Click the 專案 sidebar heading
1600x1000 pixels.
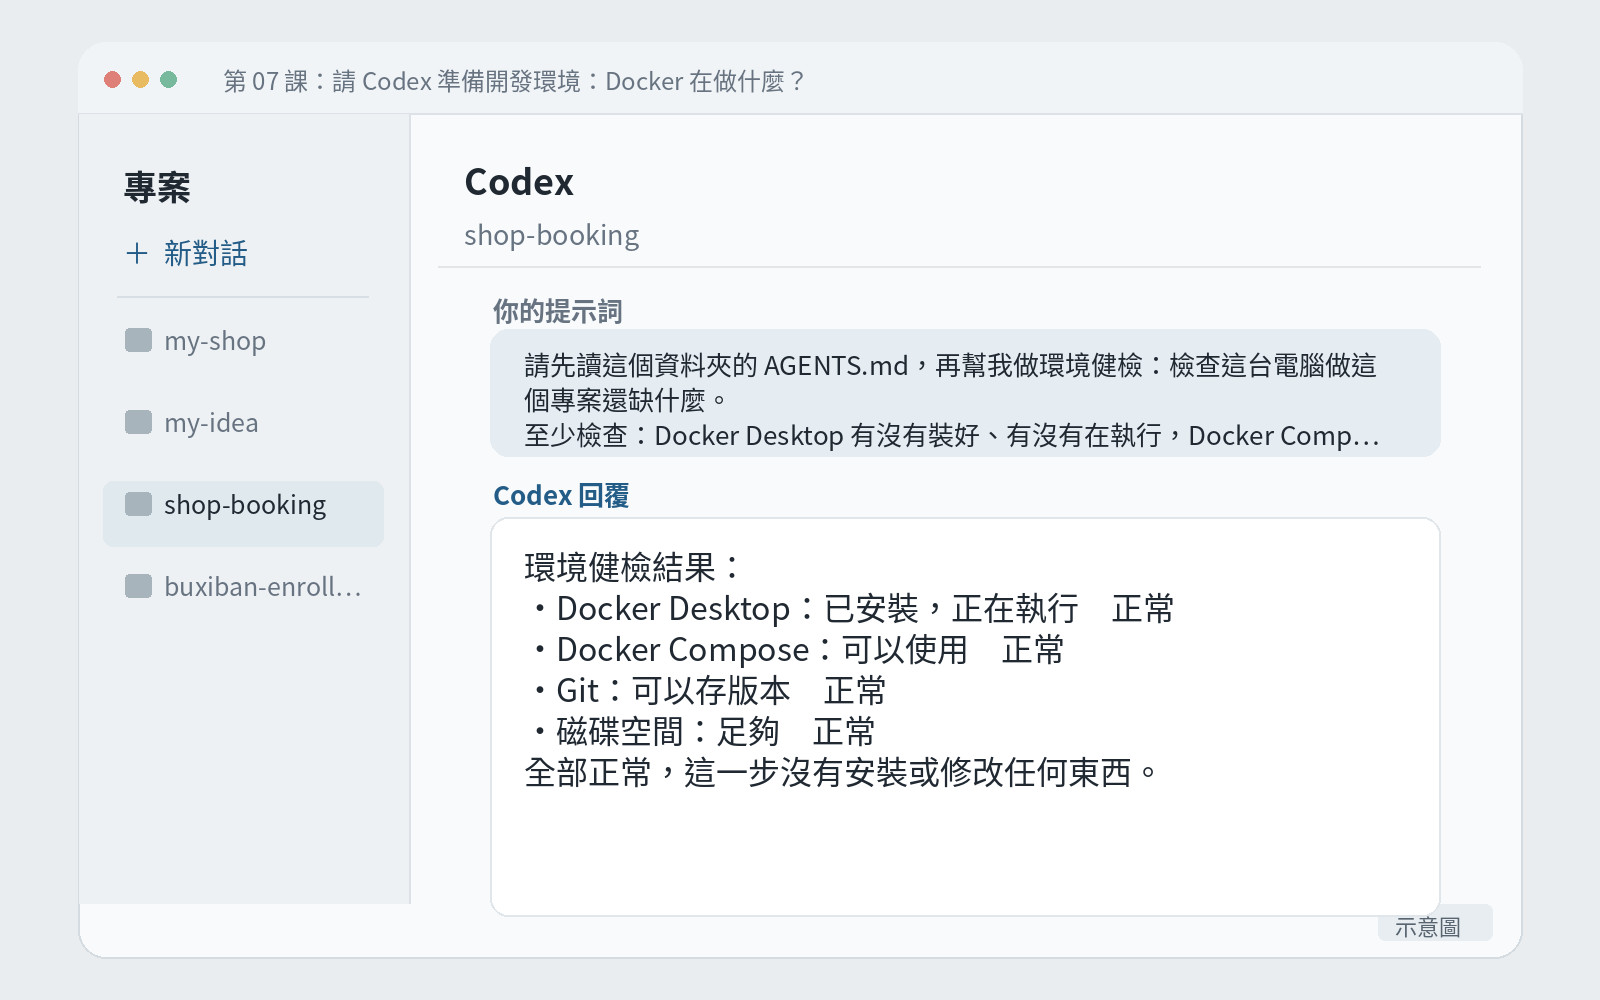pos(157,188)
